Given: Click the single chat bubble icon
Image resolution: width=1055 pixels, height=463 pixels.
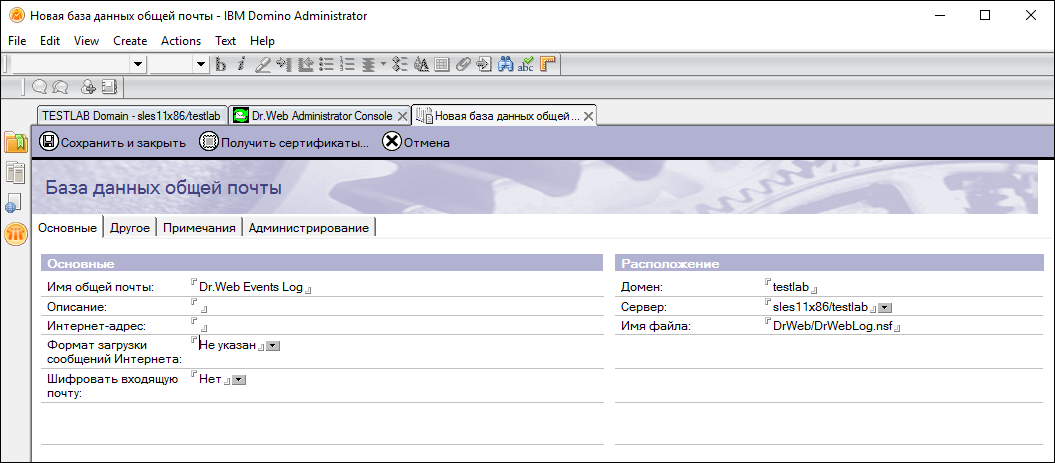Looking at the screenshot, I should 40,86.
